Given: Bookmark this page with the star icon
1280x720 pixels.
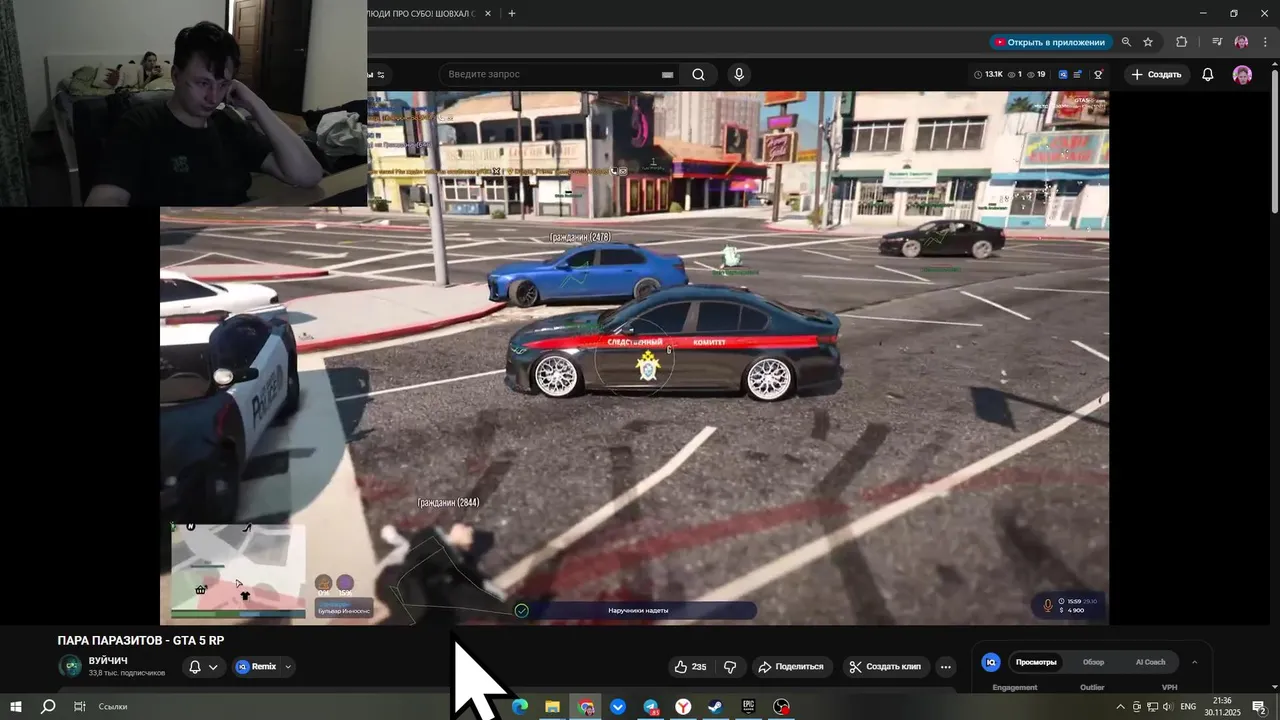Looking at the screenshot, I should click(x=1148, y=42).
